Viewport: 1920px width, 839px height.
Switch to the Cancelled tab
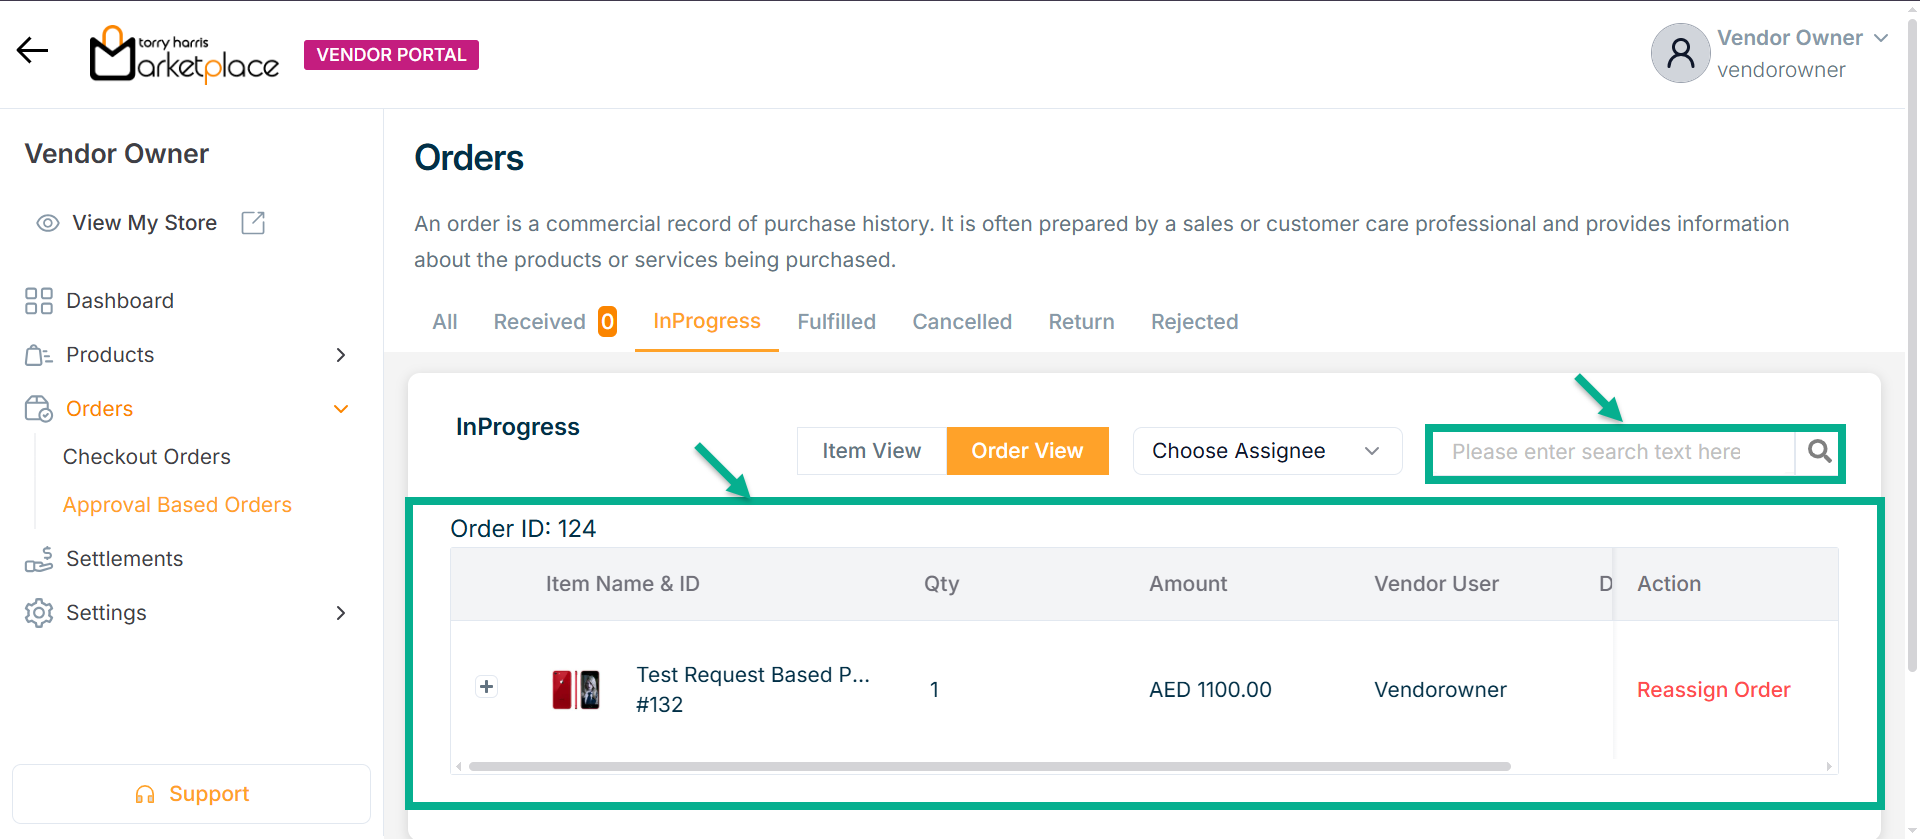(x=961, y=322)
